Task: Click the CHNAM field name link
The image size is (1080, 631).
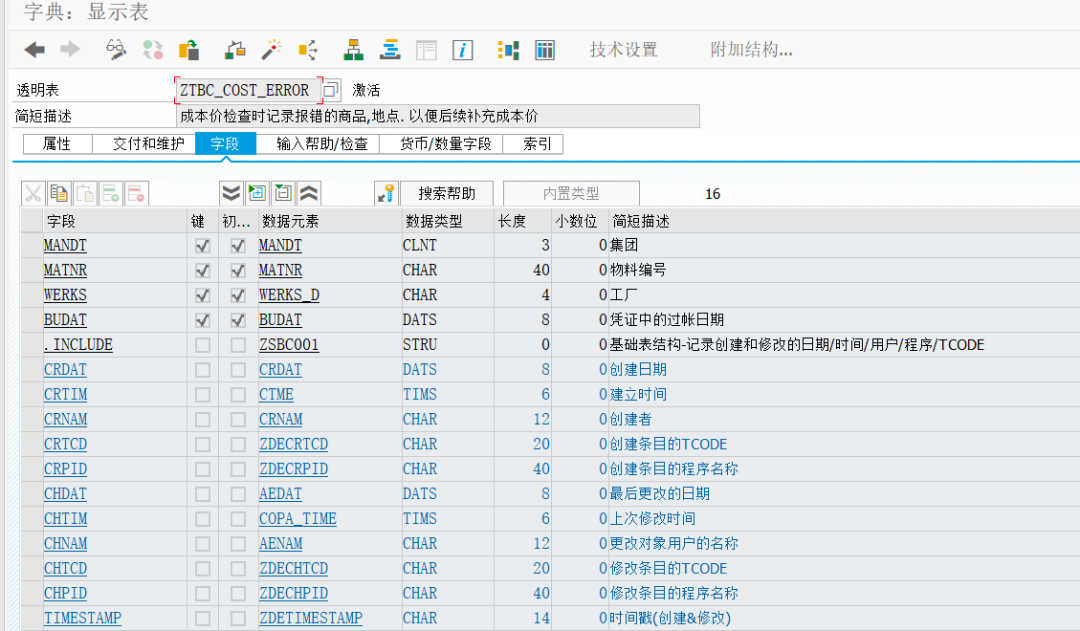Action: coord(65,544)
